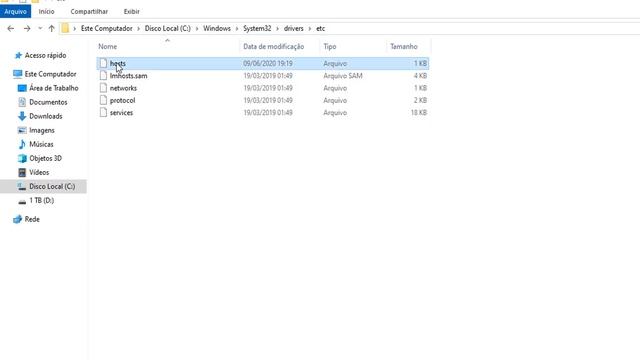Go up one folder level
The image size is (640, 360).
tap(51, 28)
